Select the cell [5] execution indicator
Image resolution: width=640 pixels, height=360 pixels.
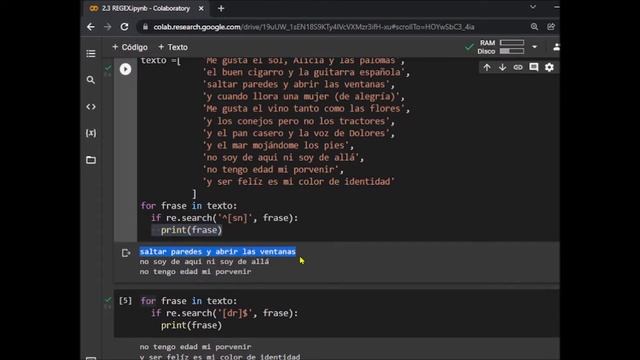(x=125, y=301)
